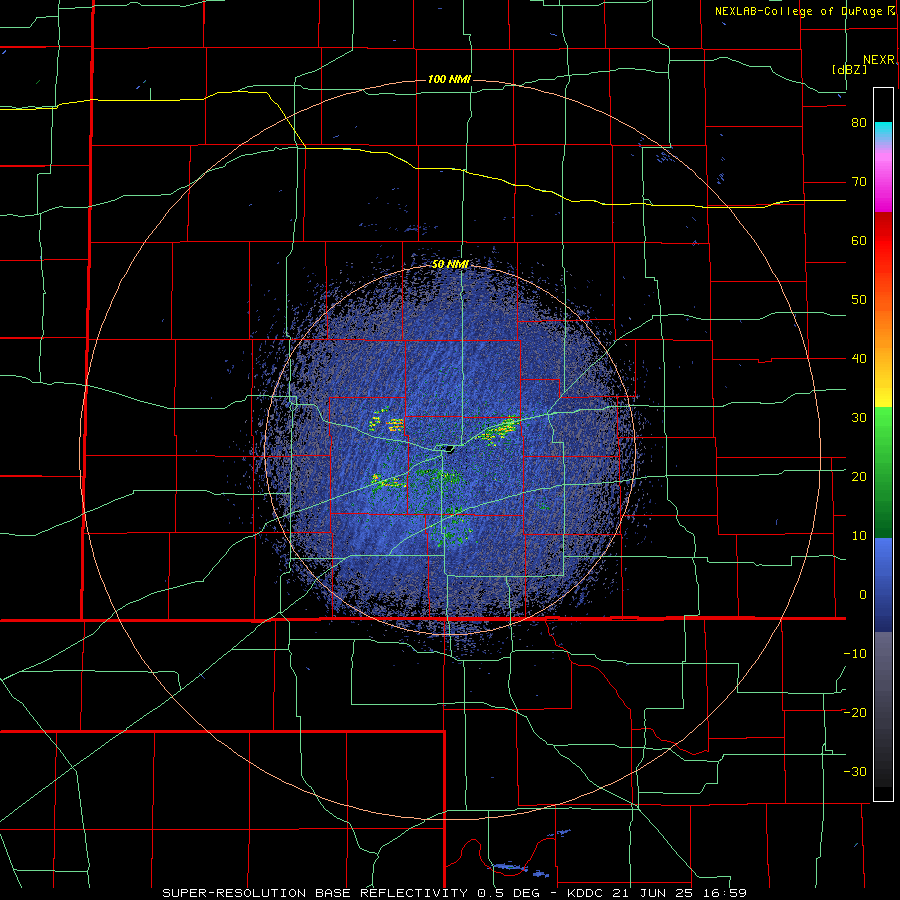Screen dimensions: 900x900
Task: Click the 0 dBZ legend value
Action: pyautogui.click(x=863, y=595)
